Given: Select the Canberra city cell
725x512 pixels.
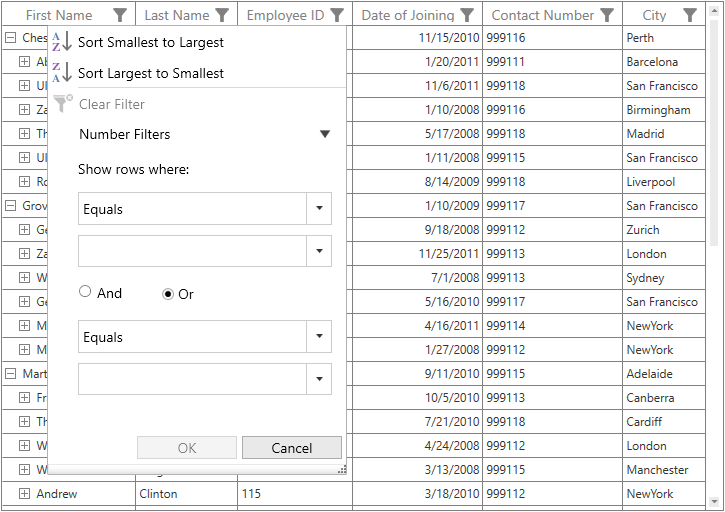Looking at the screenshot, I should [x=664, y=397].
